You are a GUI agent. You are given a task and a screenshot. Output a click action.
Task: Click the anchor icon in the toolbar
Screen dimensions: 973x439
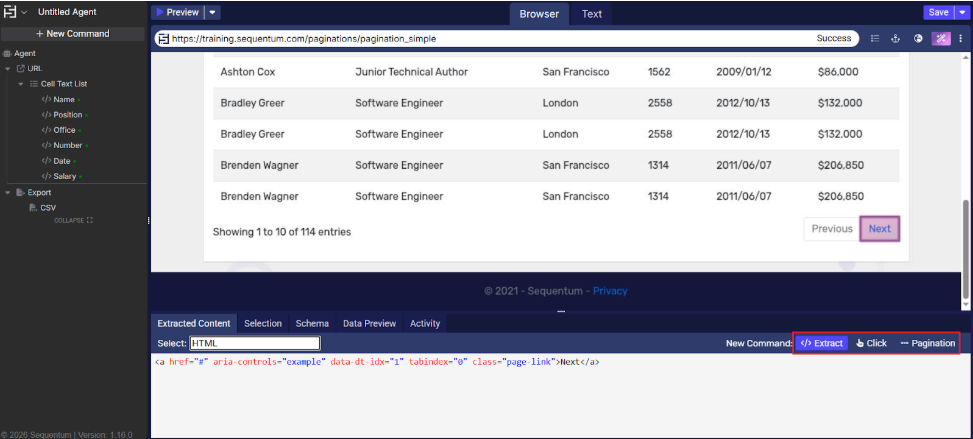tap(896, 39)
